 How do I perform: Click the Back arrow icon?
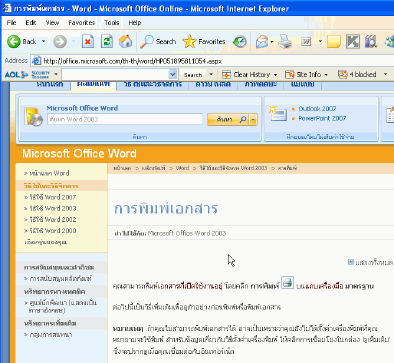pos(14,42)
